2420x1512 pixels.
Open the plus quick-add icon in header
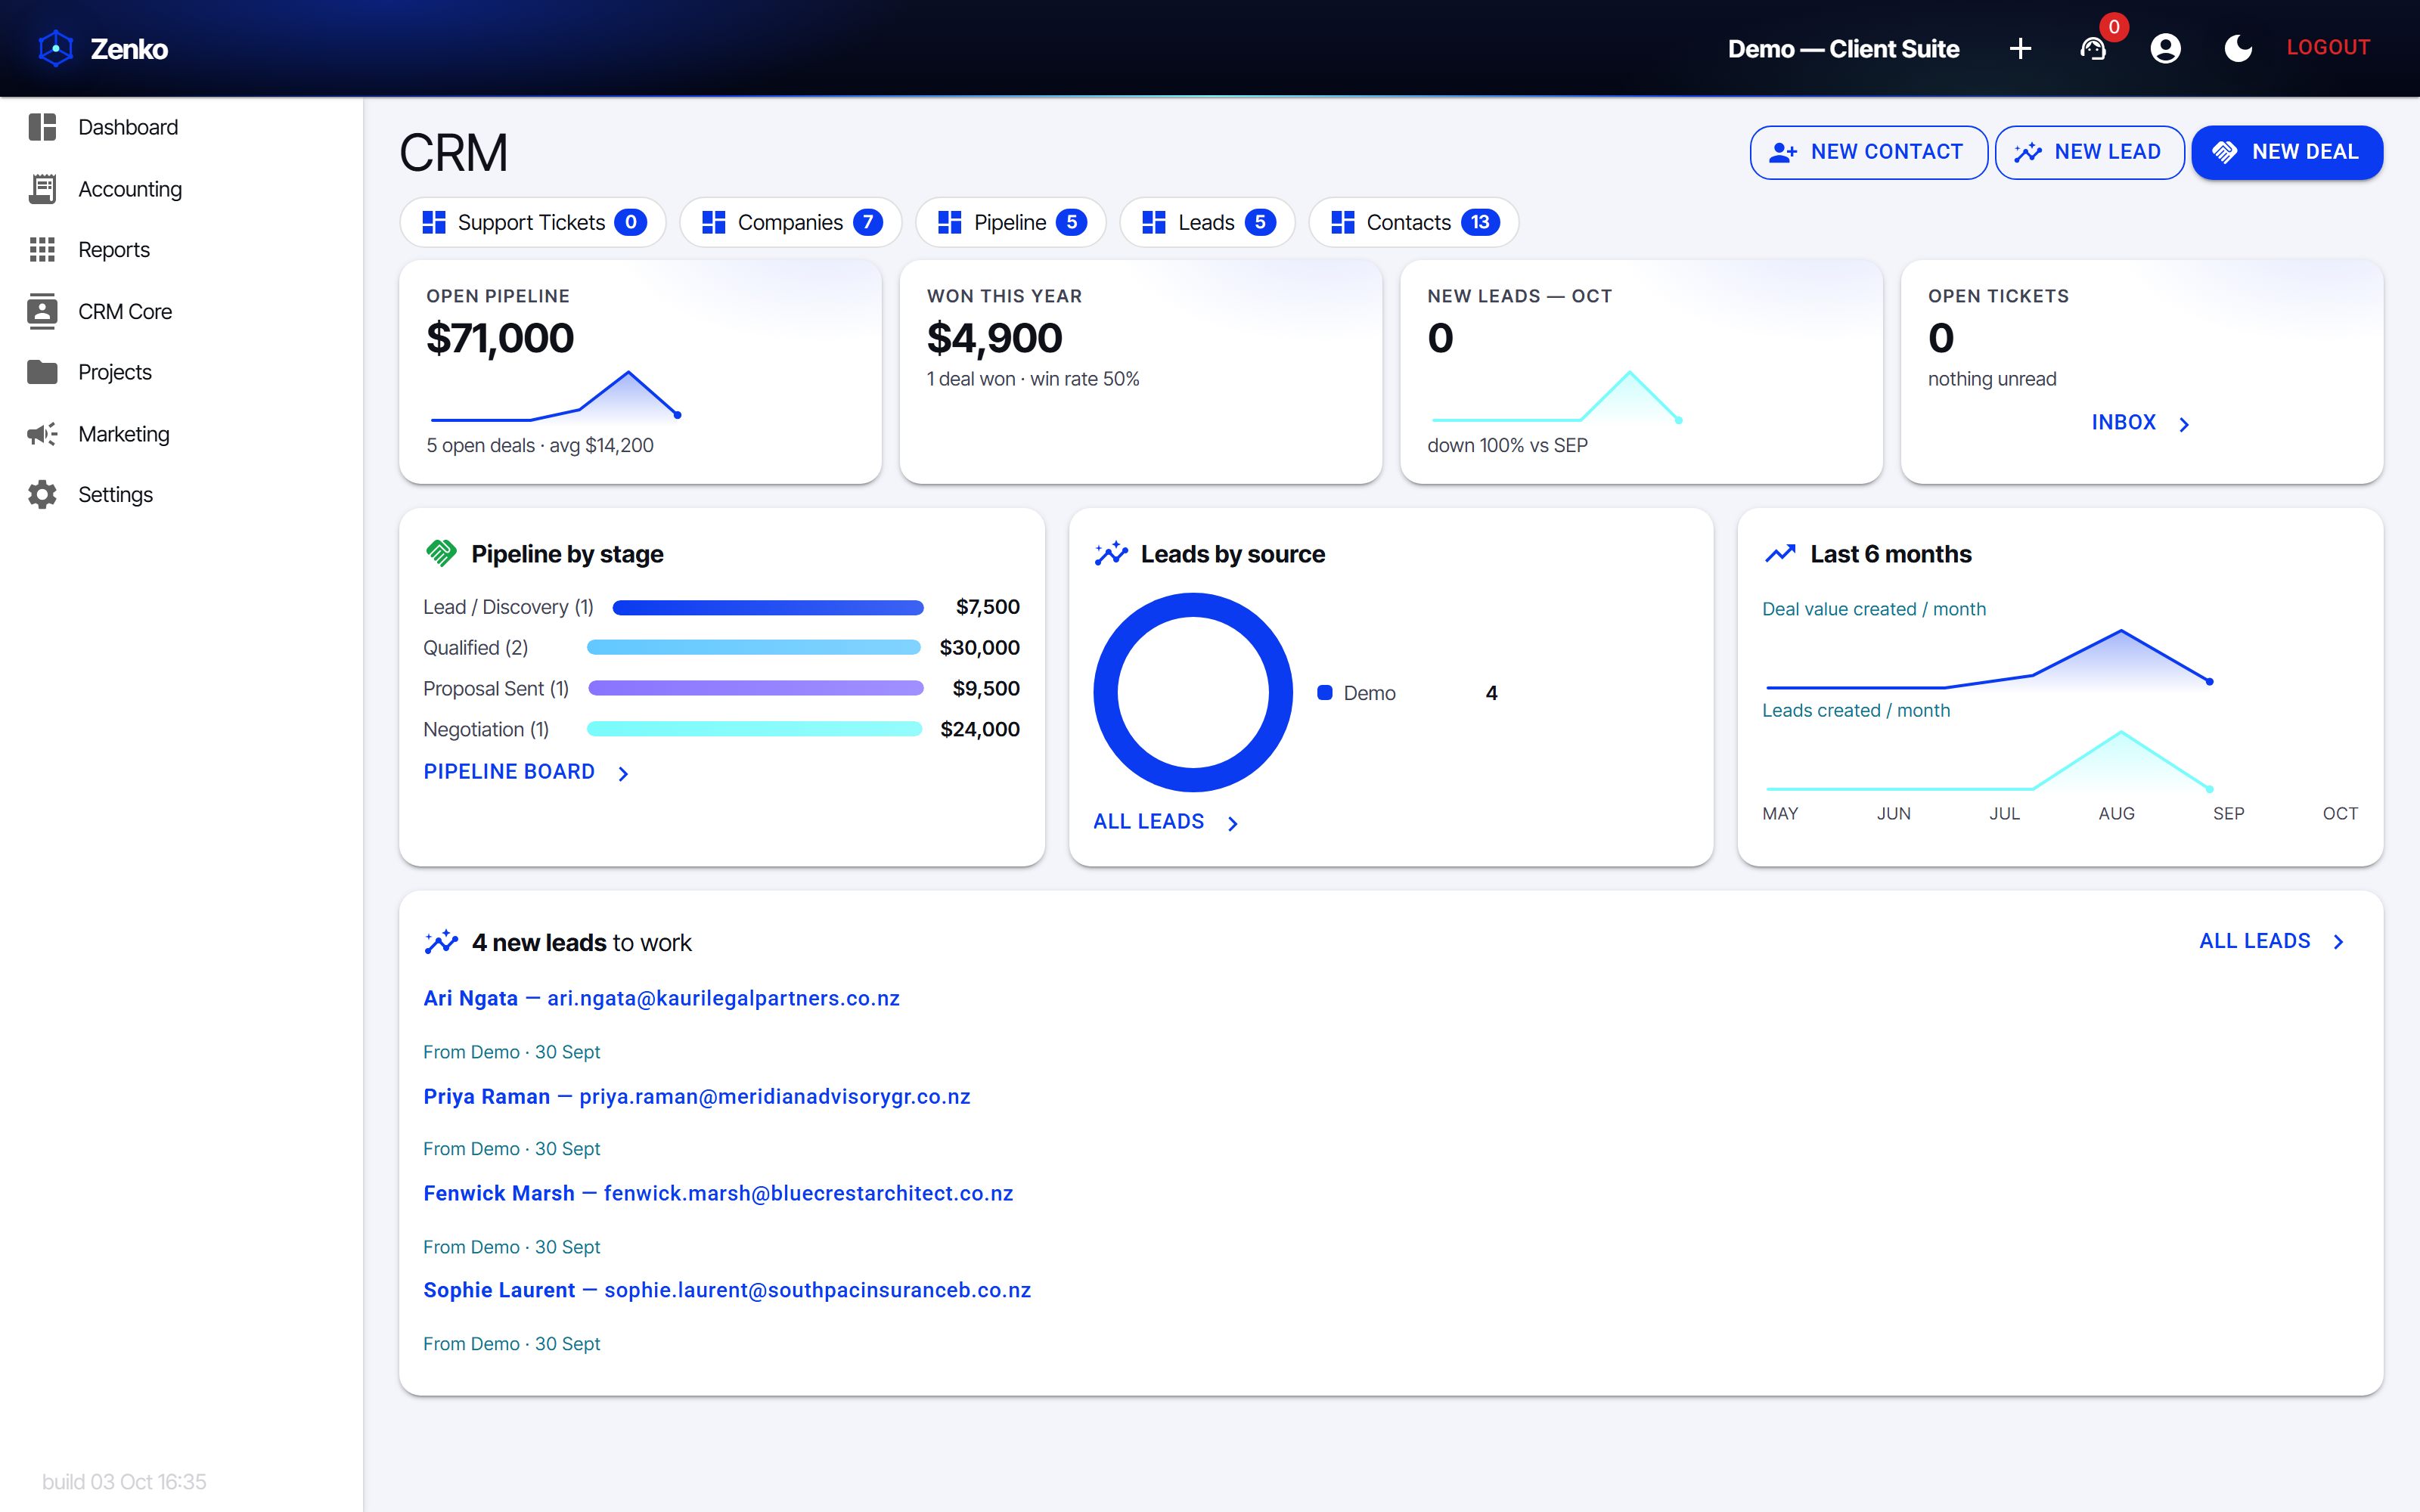2020,48
